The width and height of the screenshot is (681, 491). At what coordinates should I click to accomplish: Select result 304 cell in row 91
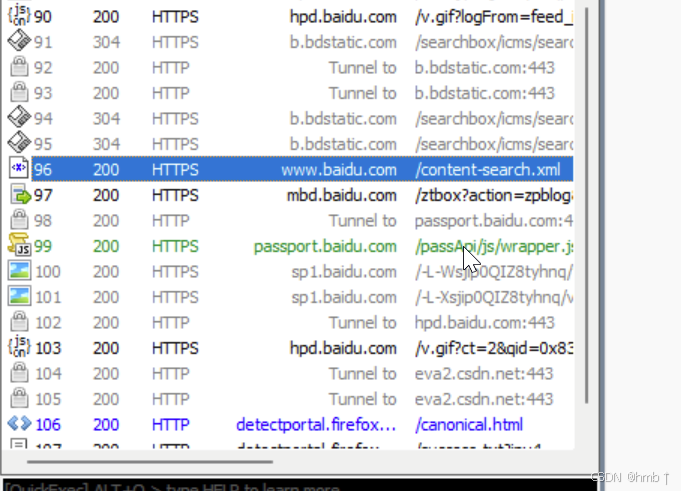tap(106, 42)
